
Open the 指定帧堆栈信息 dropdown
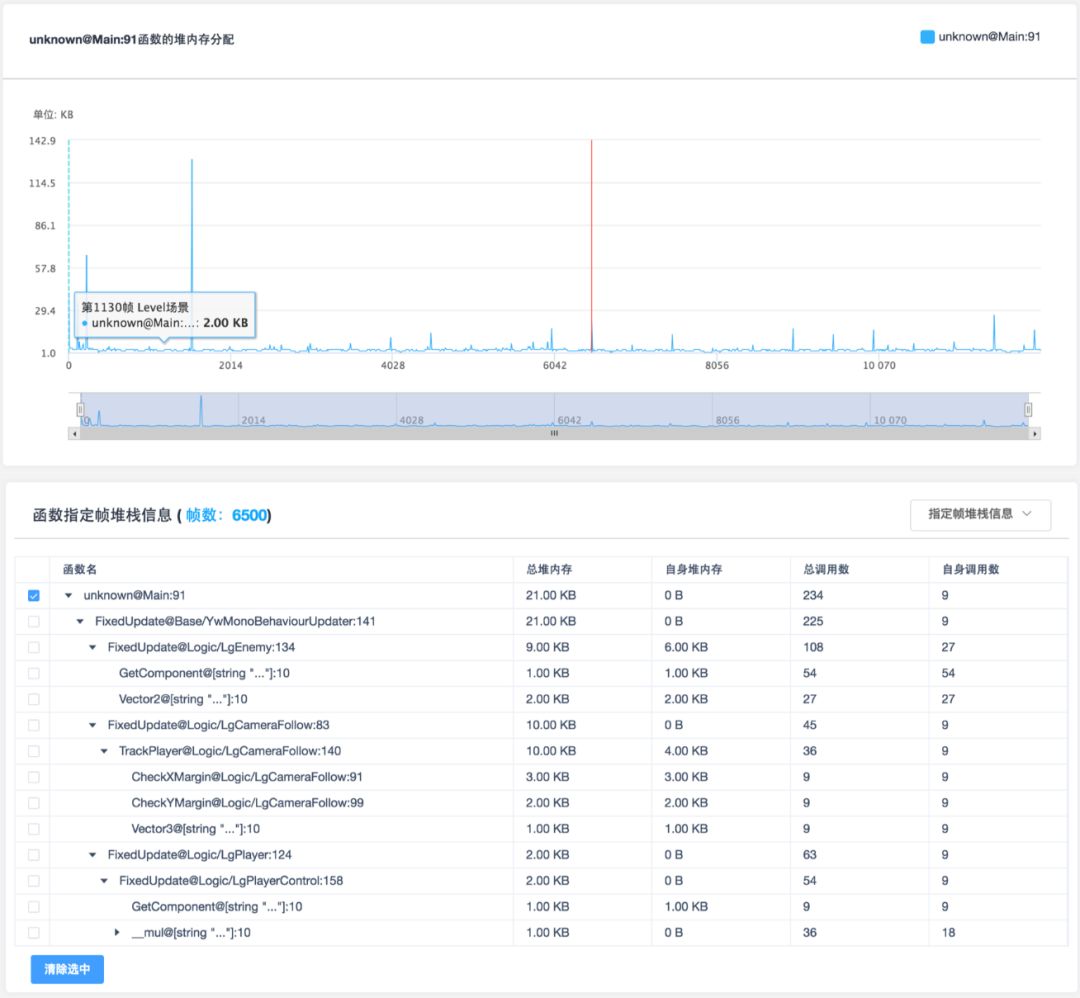pyautogui.click(x=980, y=514)
